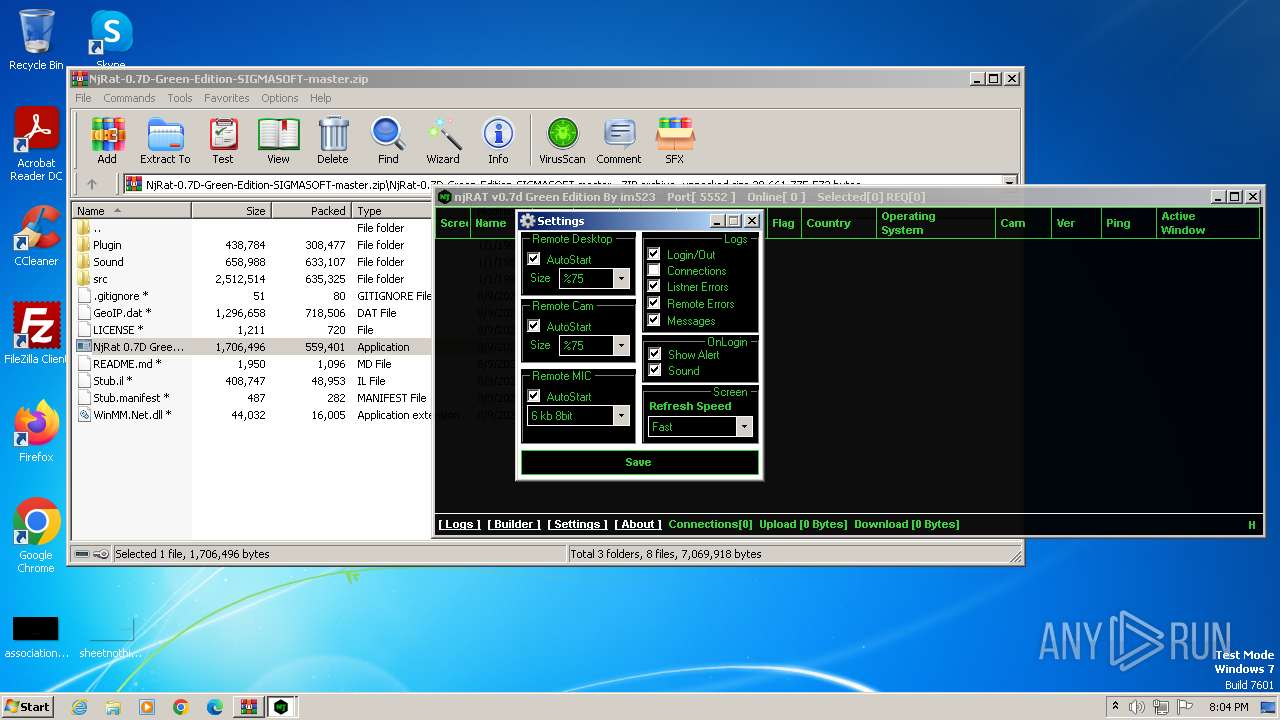Open FileZilla Client desktop icon
The width and height of the screenshot is (1280, 720).
click(x=36, y=333)
